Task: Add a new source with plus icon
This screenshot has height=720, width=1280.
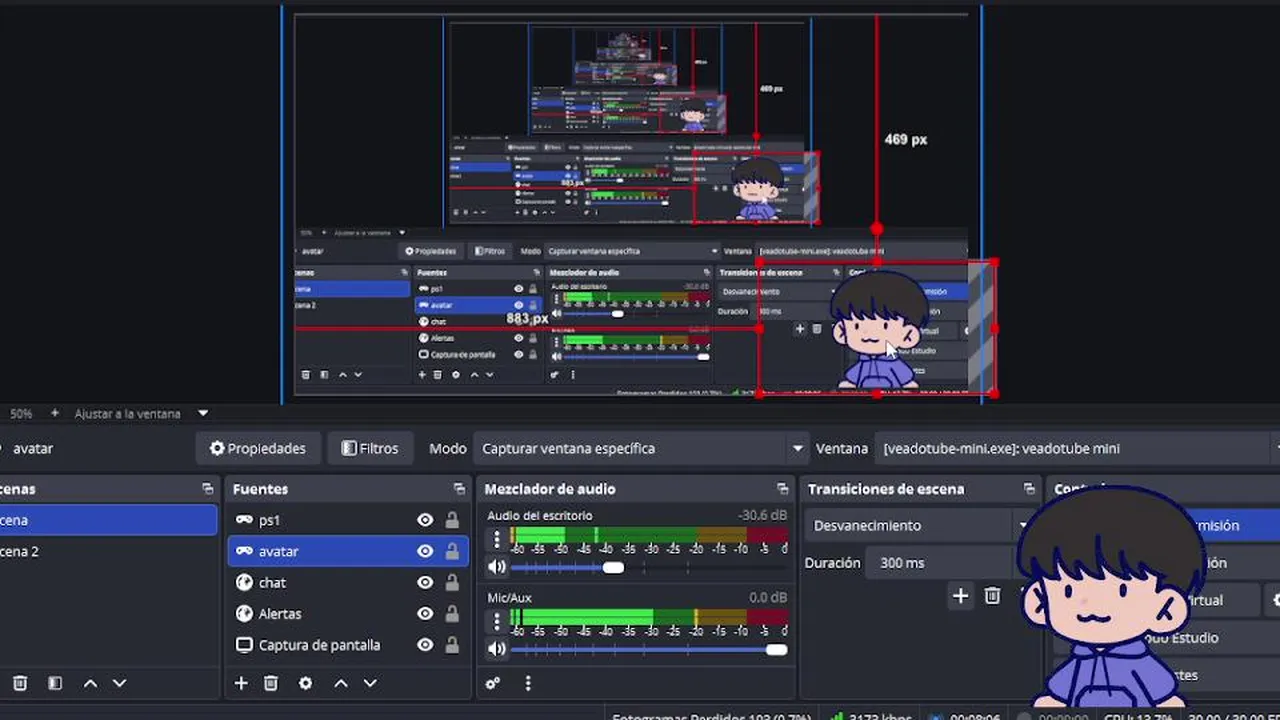Action: pyautogui.click(x=241, y=683)
